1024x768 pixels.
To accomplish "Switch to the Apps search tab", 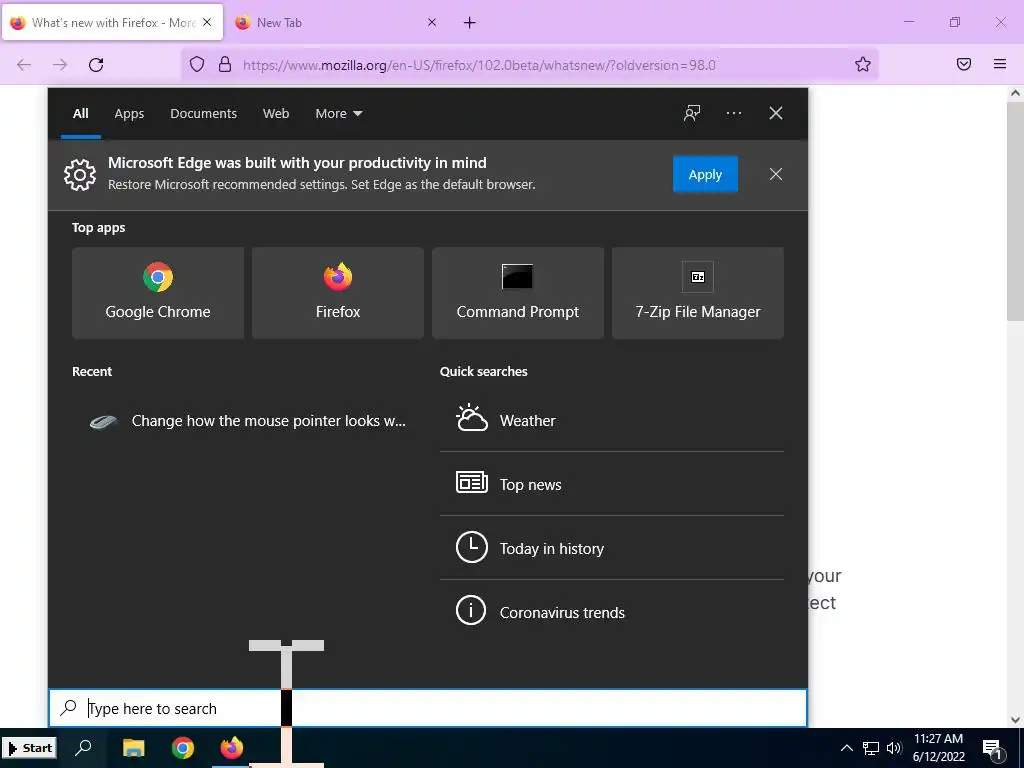I will pyautogui.click(x=129, y=114).
